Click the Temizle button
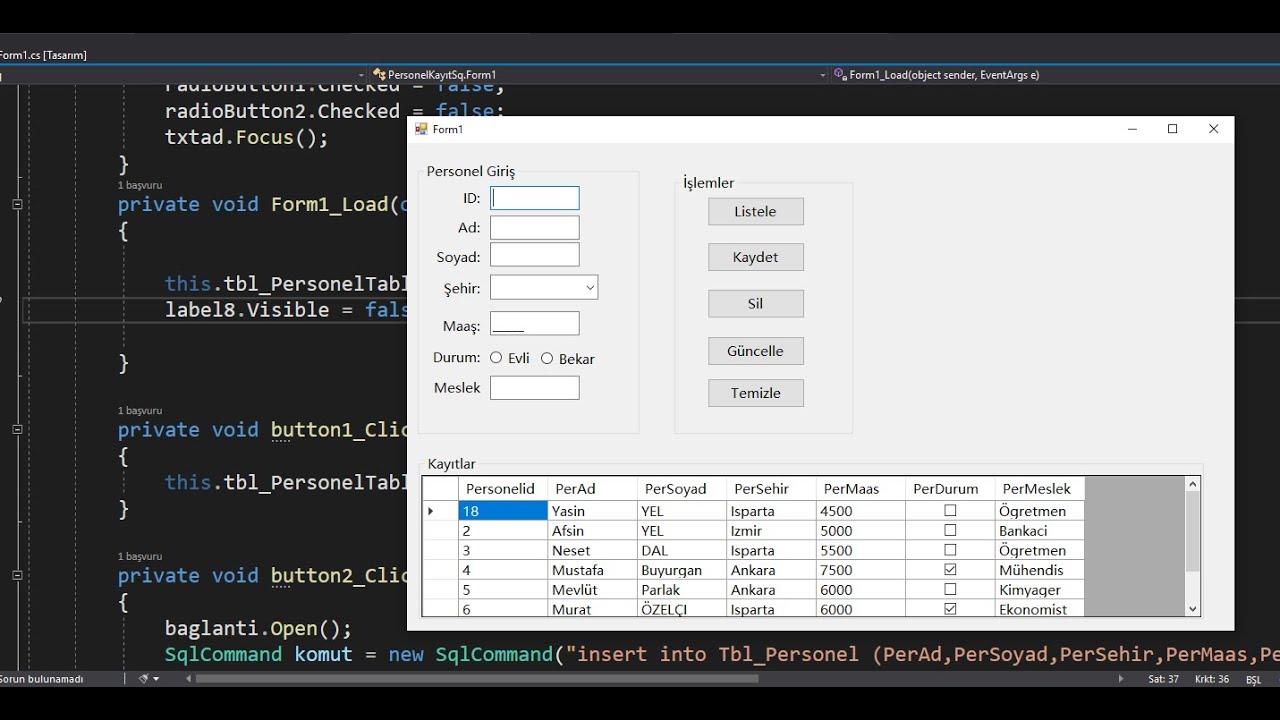1280x720 pixels. 755,393
